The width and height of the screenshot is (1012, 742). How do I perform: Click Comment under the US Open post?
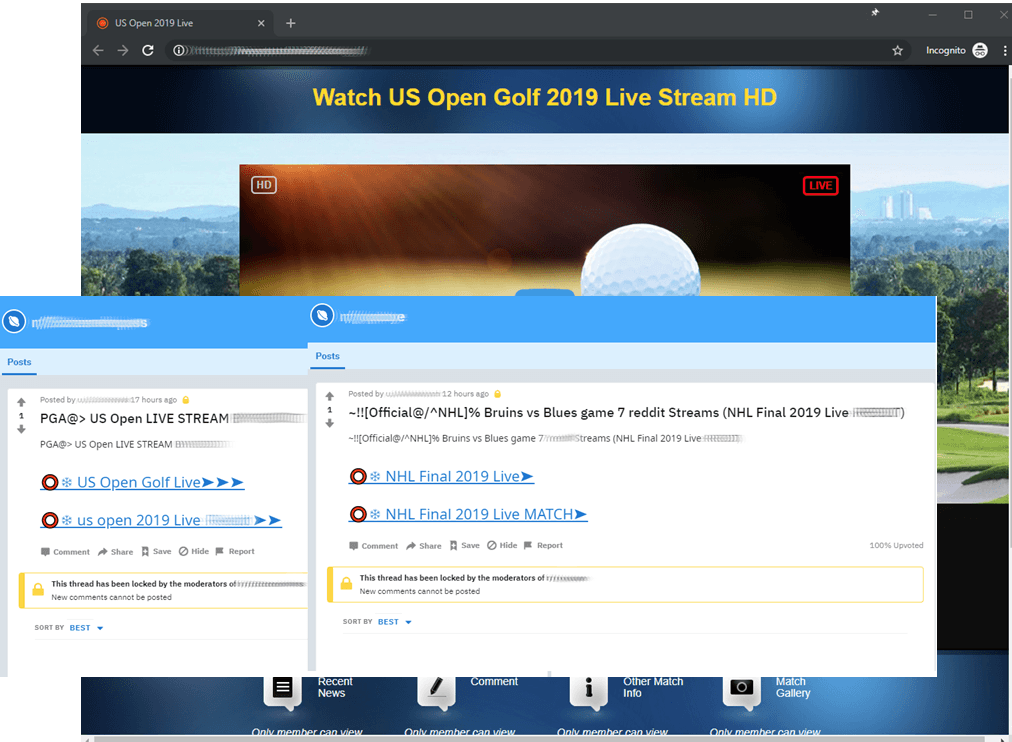(65, 552)
